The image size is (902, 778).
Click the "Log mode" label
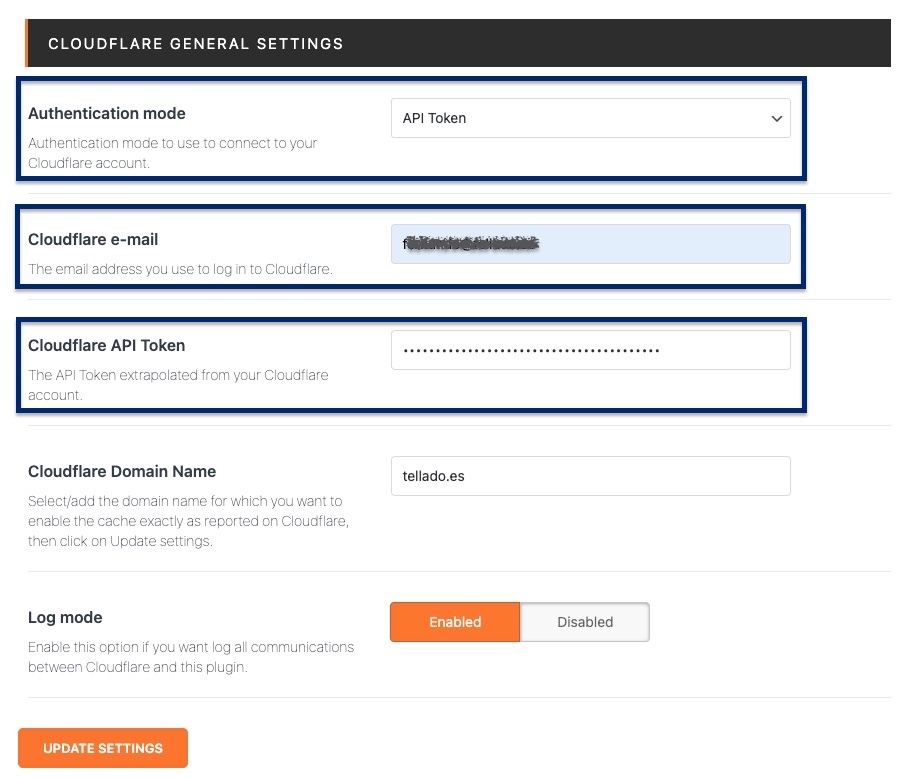point(65,617)
